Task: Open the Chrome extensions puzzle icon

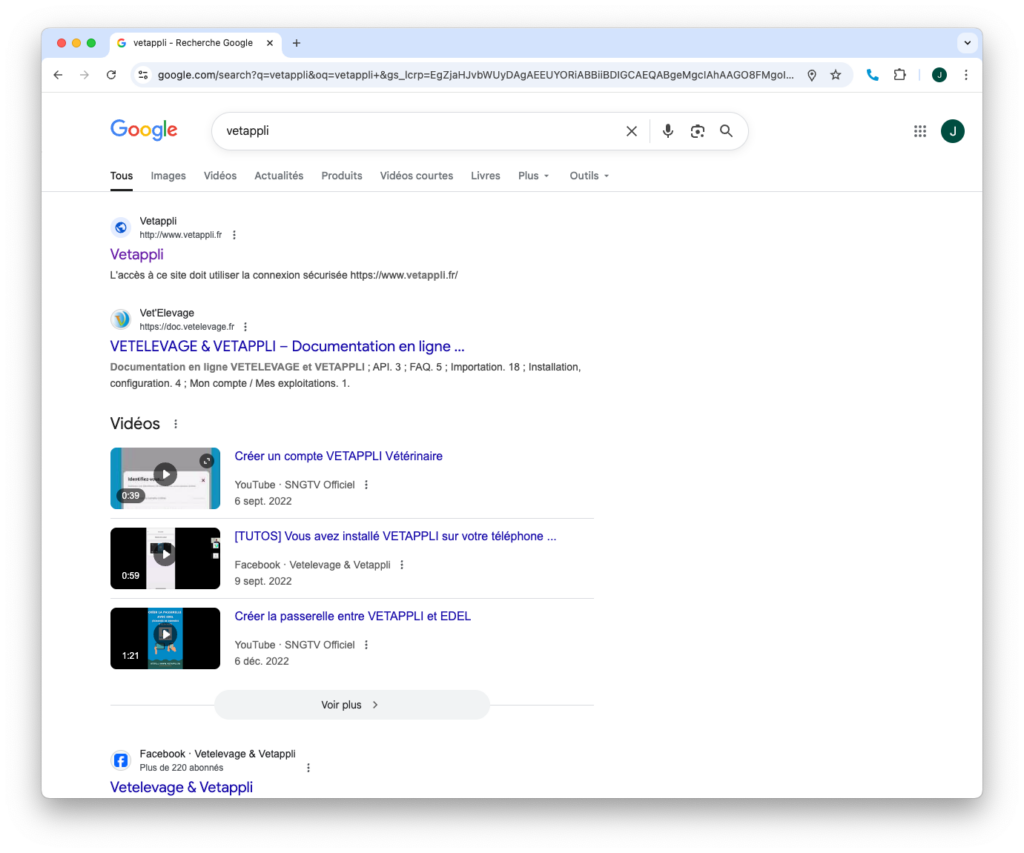Action: pyautogui.click(x=900, y=75)
